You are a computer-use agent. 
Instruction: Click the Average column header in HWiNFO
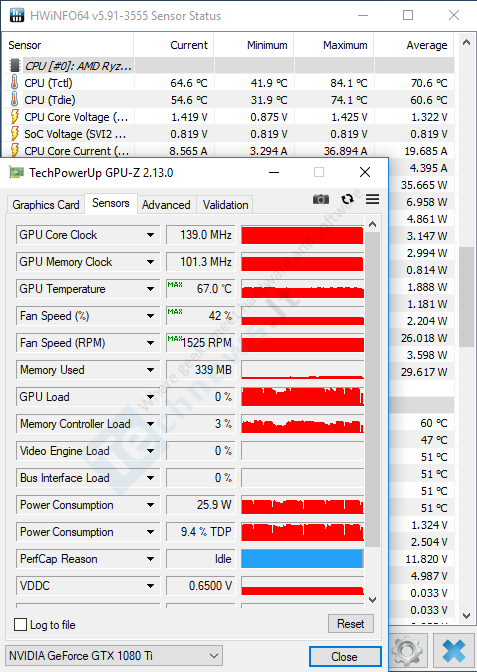coord(414,45)
